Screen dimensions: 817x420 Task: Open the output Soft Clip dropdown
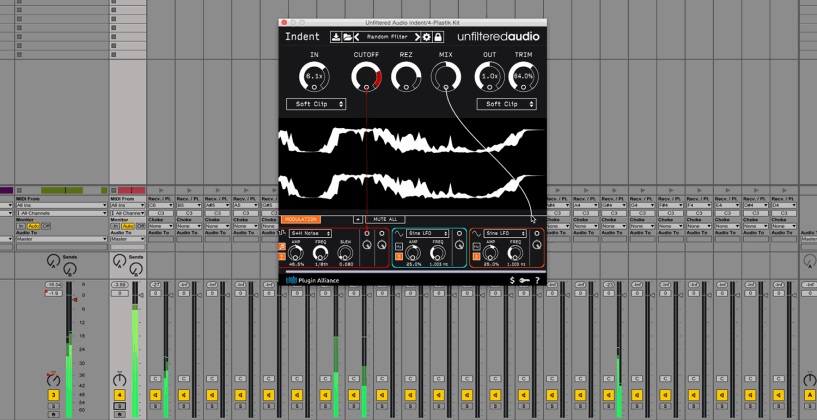pos(506,104)
